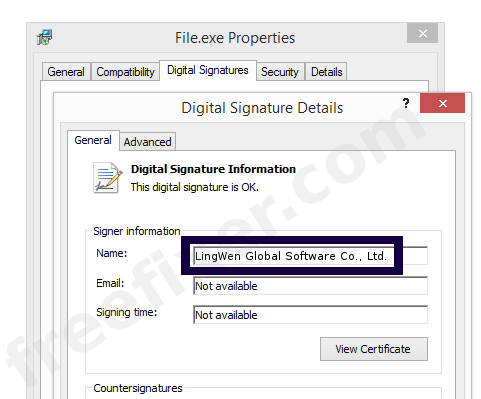The image size is (481, 399).
Task: Close the Digital Signature Details dialog
Action: coord(442,103)
